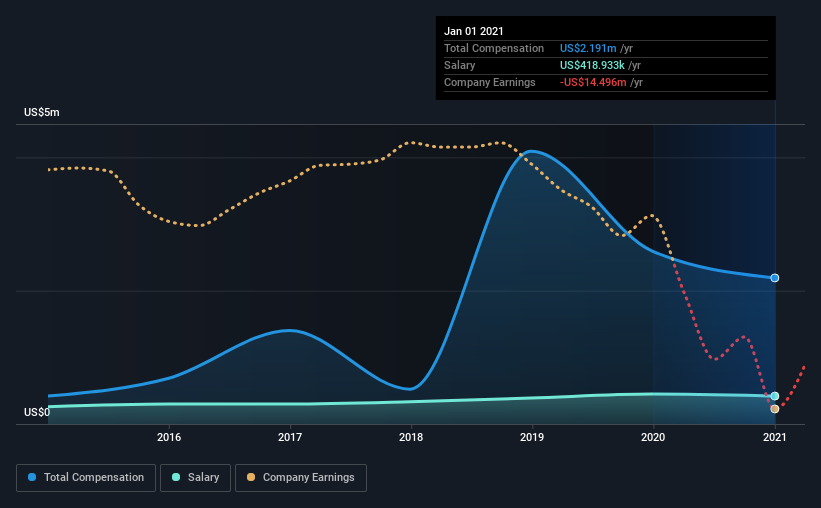Click the US$418.933k salary value
The height and width of the screenshot is (508, 821).
point(592,65)
